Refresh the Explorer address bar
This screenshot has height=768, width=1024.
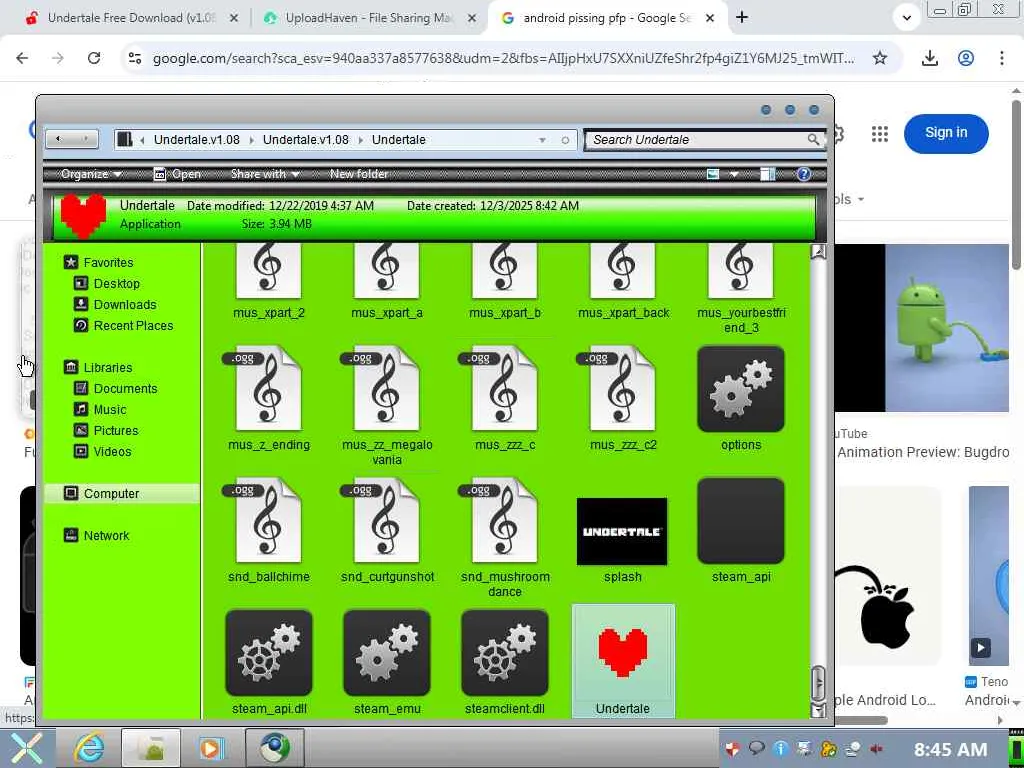click(x=566, y=140)
